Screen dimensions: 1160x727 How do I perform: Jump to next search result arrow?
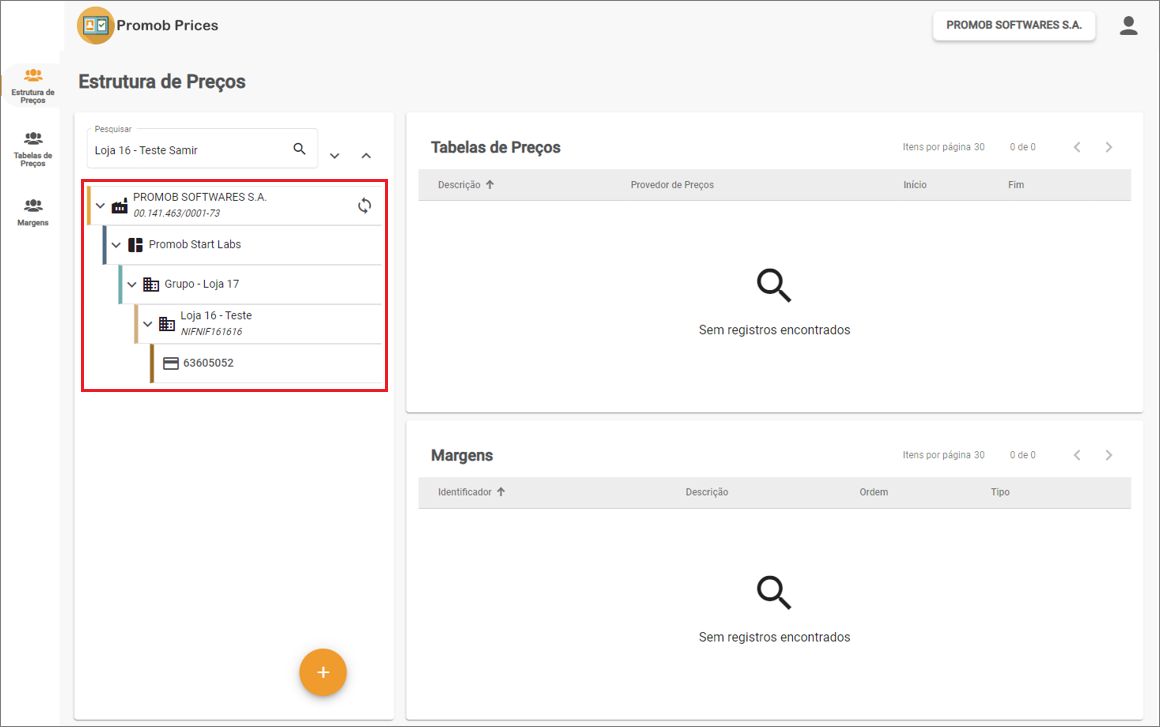tap(334, 156)
